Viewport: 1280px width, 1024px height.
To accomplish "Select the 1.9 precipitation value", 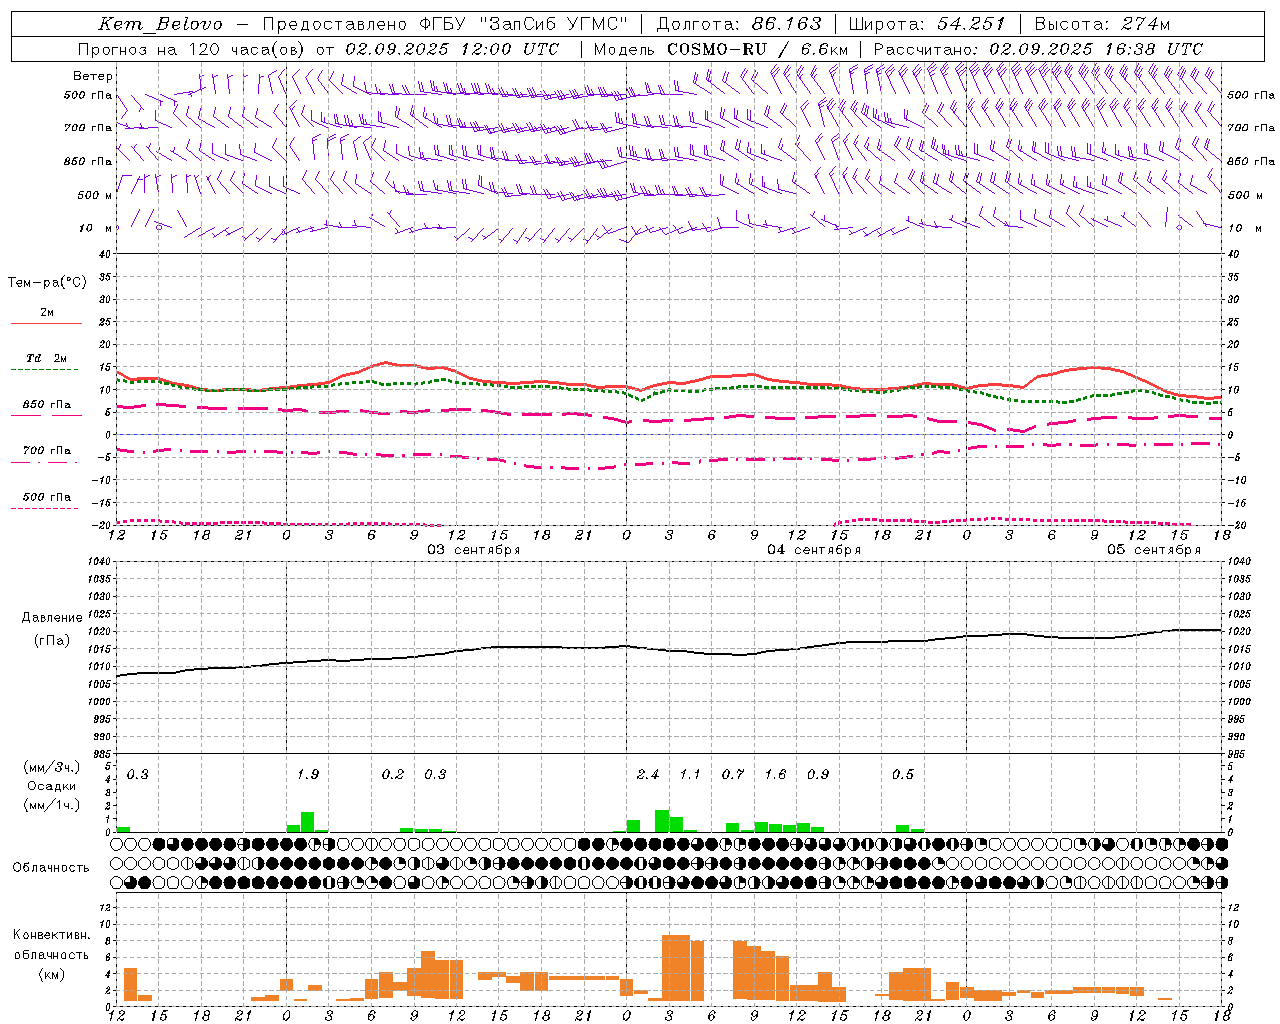I will [x=308, y=775].
